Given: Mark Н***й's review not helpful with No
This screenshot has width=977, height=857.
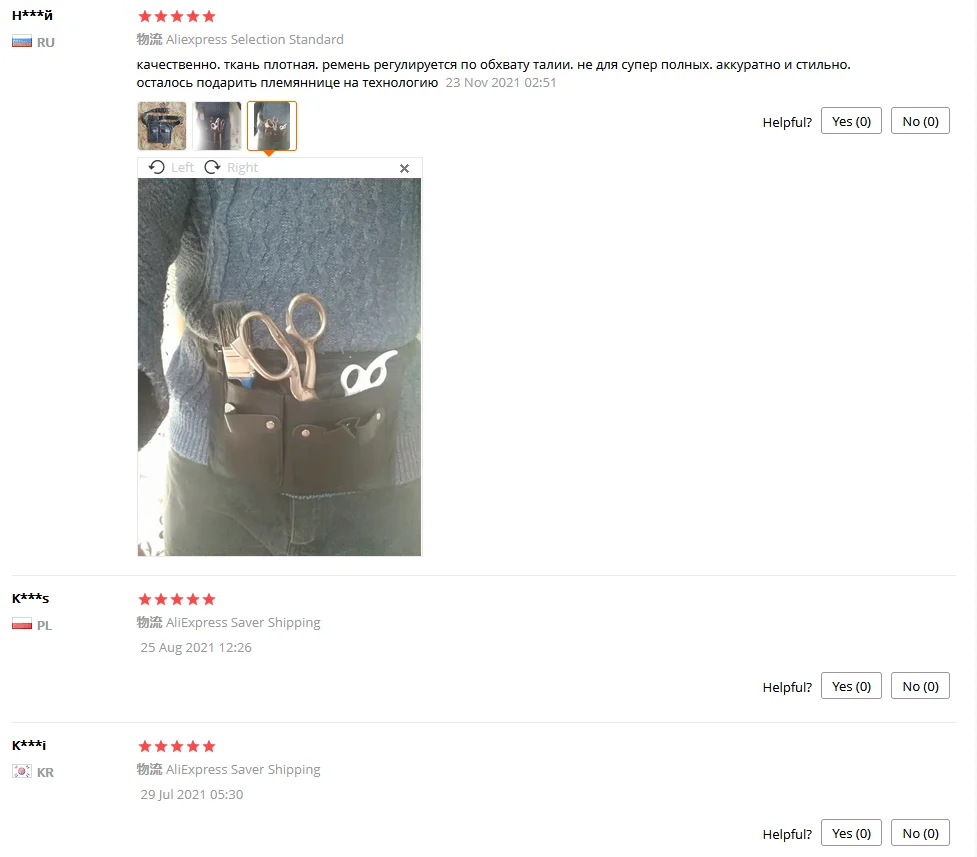Looking at the screenshot, I should click(920, 121).
